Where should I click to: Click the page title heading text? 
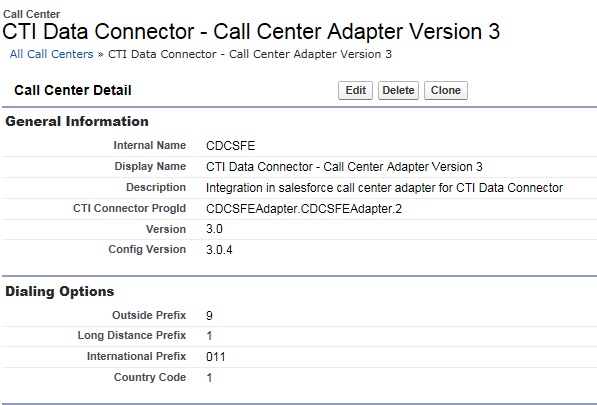[251, 31]
